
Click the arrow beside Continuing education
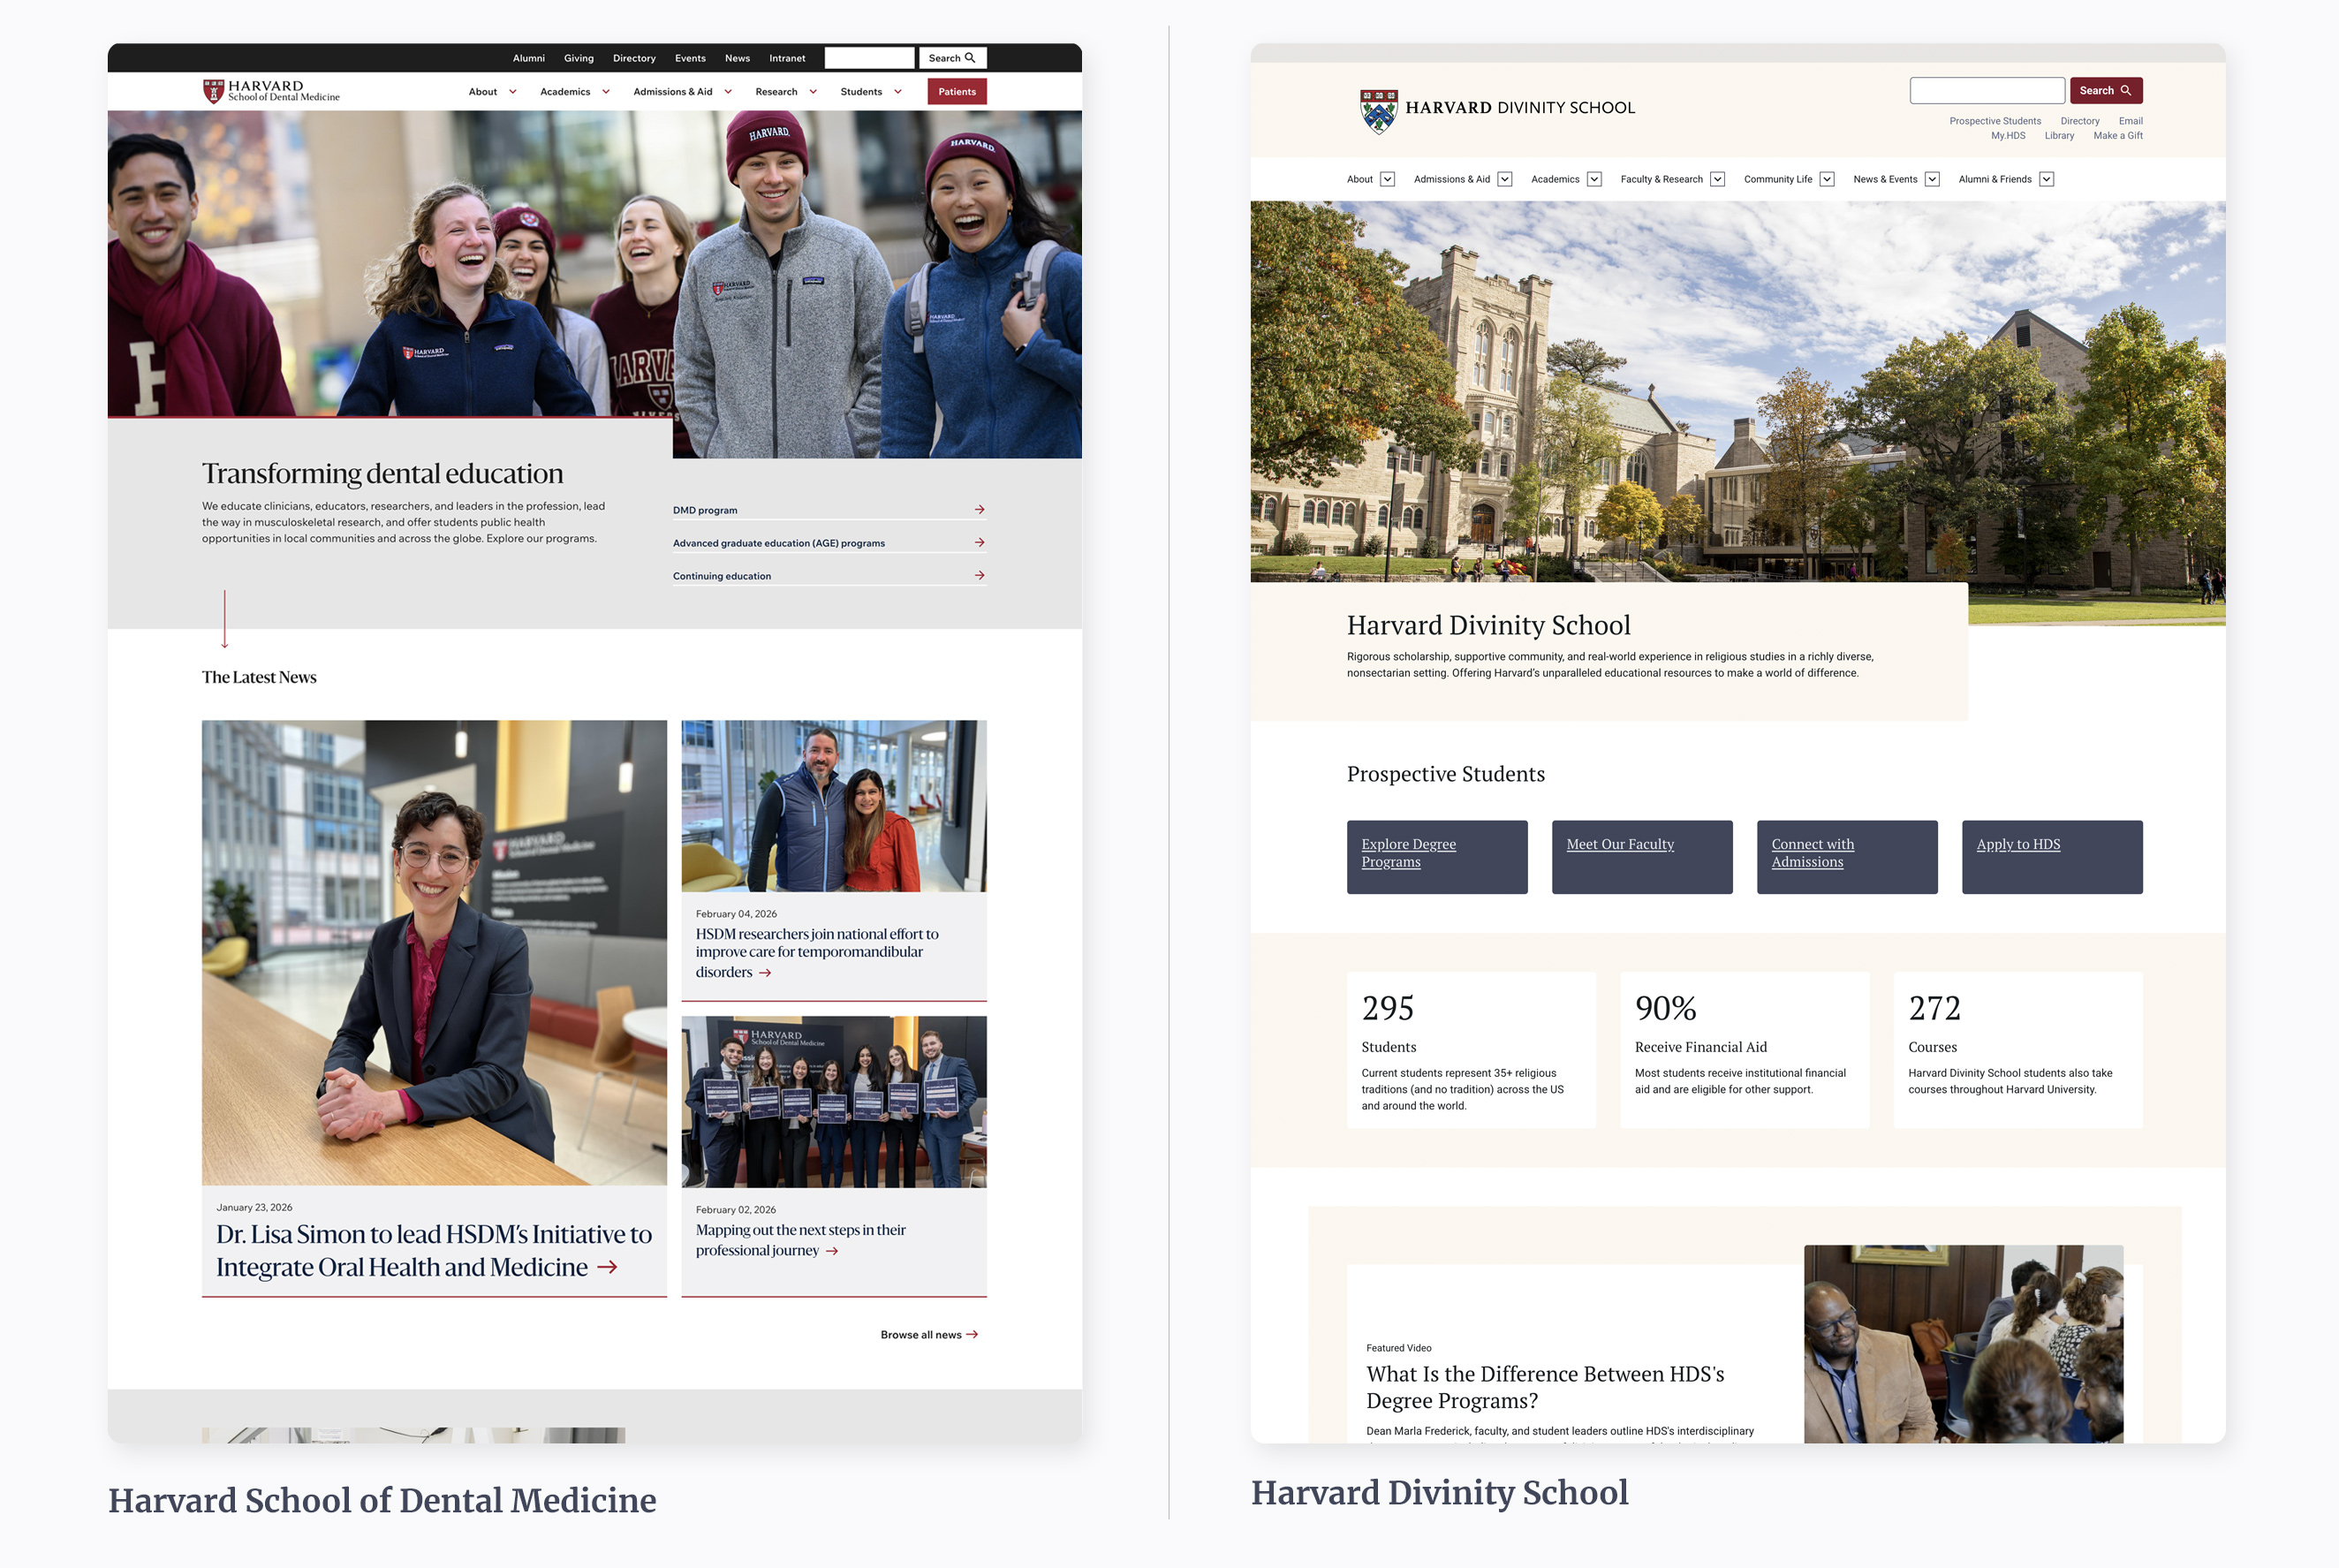click(980, 576)
